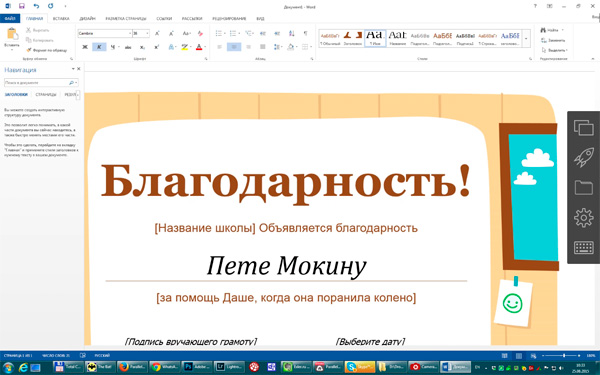Show paragraph marks (¶) icon

click(305, 34)
